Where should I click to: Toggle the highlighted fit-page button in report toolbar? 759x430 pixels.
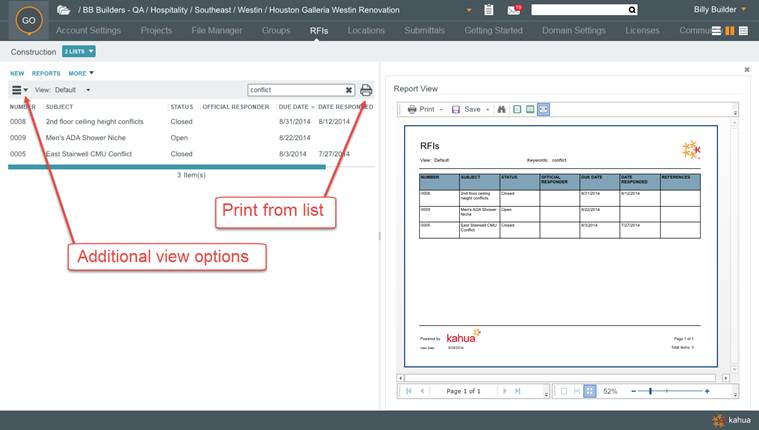pos(543,109)
